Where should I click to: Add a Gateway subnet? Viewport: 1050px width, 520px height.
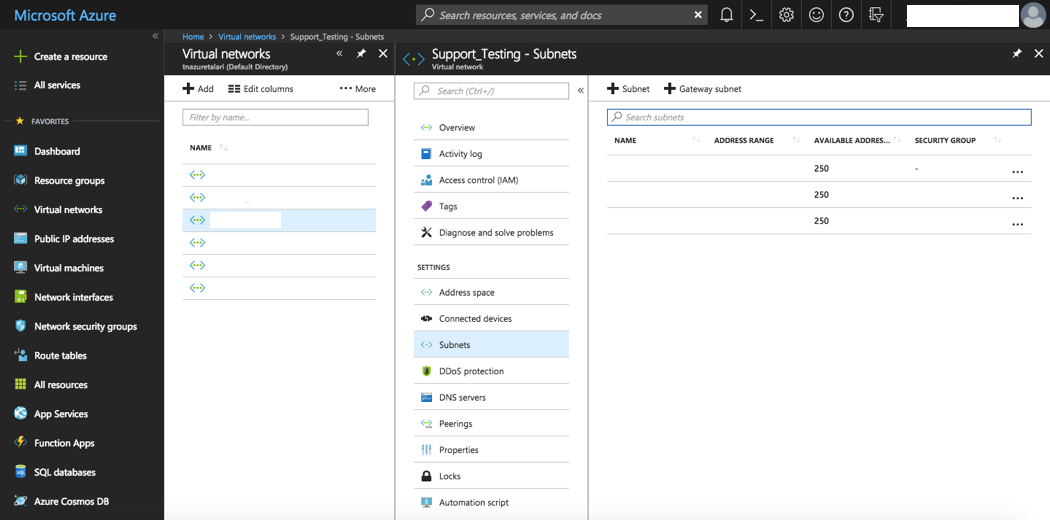click(702, 89)
